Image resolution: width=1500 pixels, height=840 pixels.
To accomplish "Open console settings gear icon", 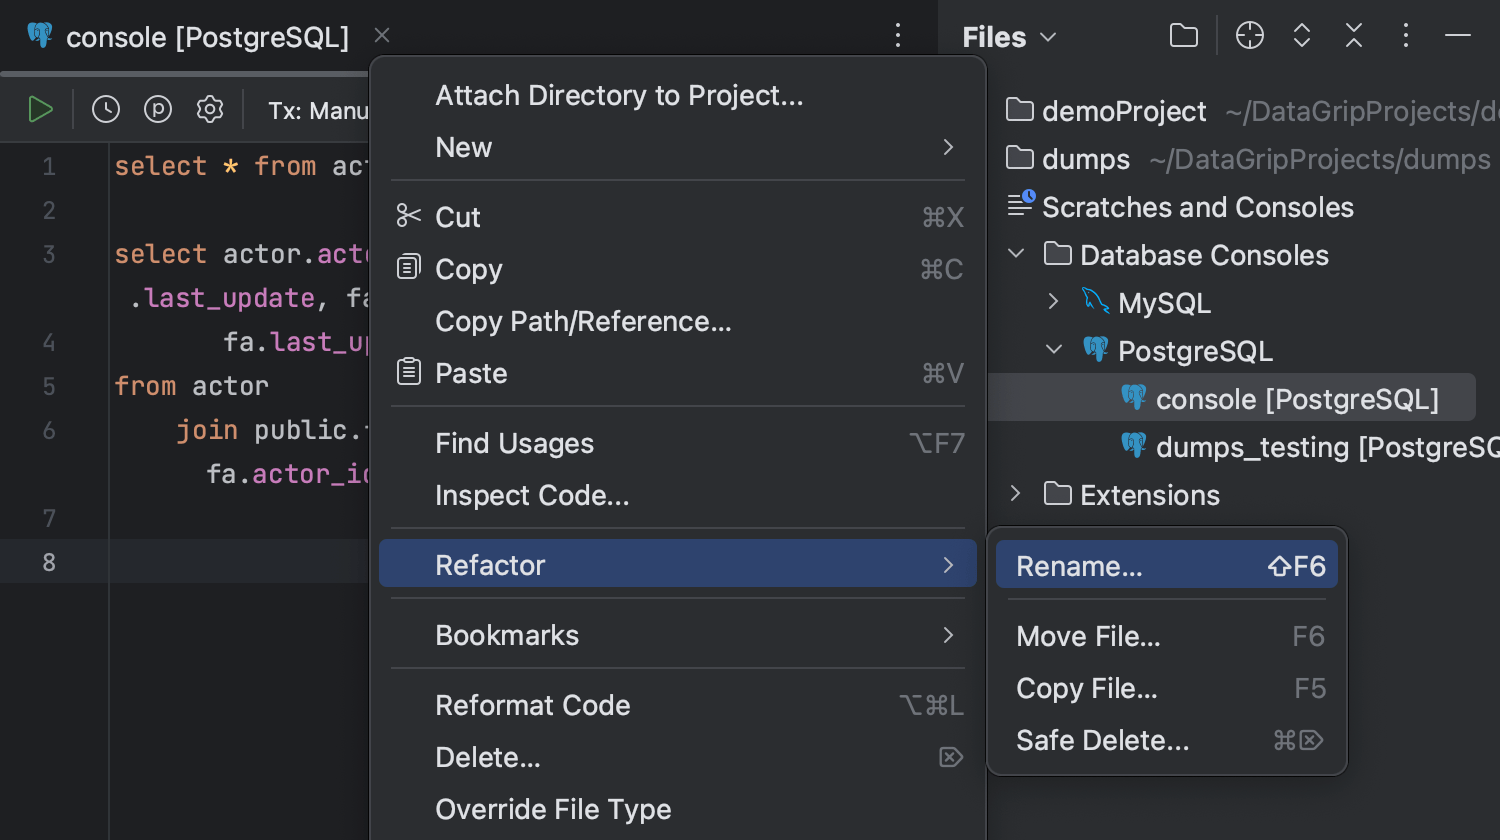I will point(210,109).
